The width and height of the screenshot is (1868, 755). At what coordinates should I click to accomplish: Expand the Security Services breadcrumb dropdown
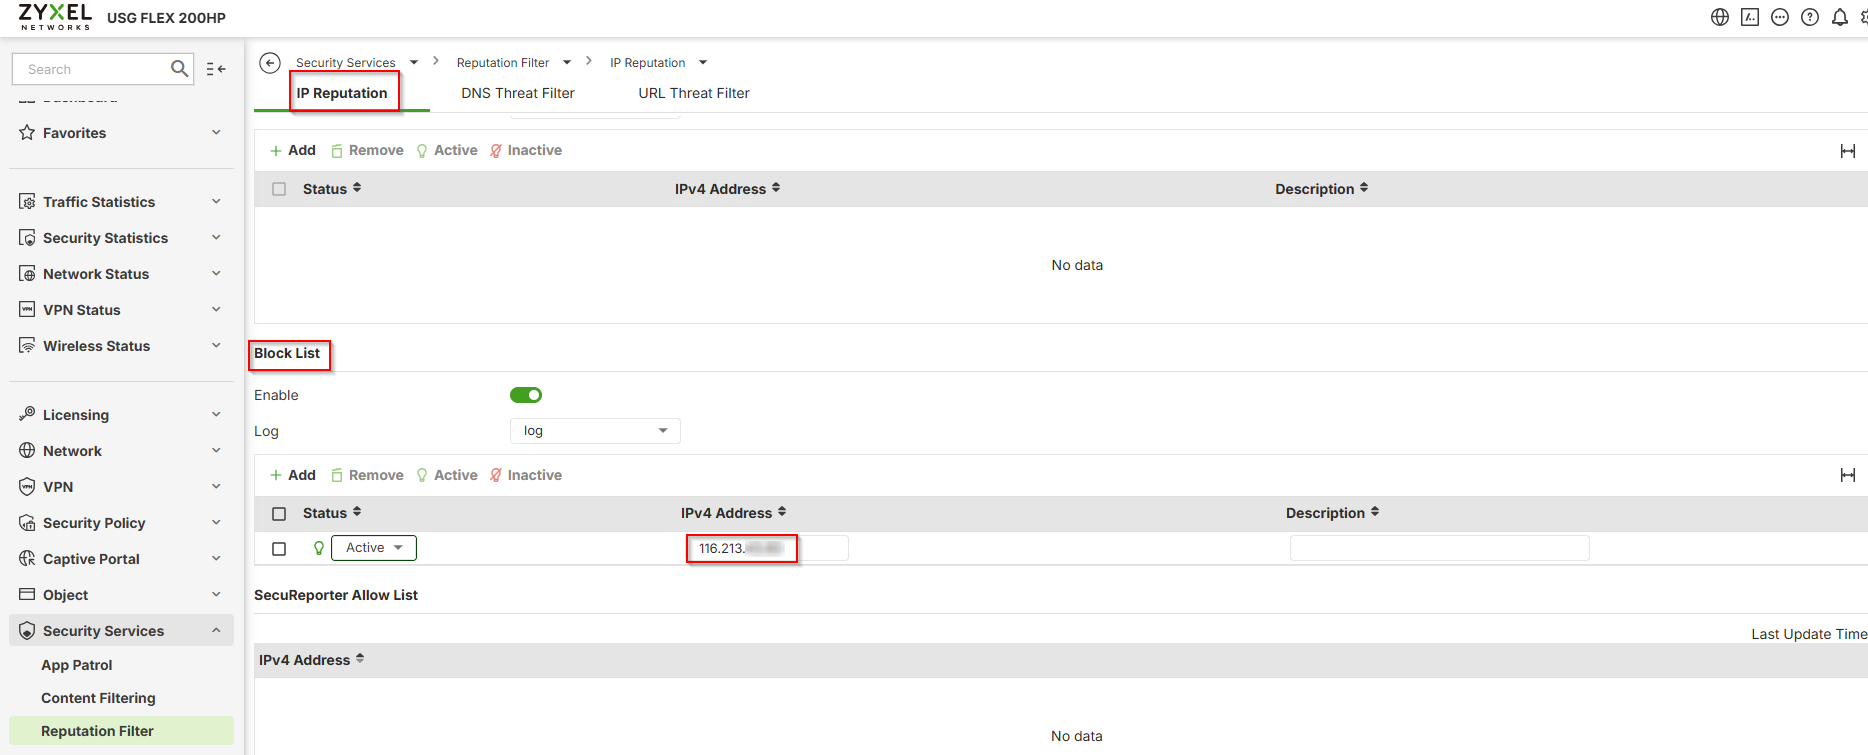point(414,62)
